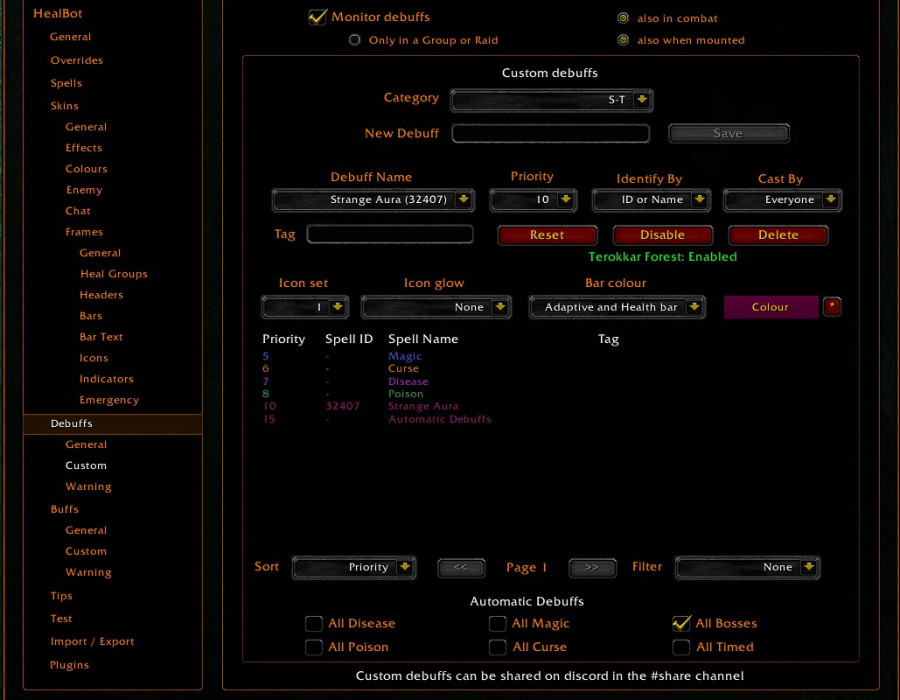The width and height of the screenshot is (900, 700).
Task: Go to the next page with >> button
Action: tap(592, 567)
